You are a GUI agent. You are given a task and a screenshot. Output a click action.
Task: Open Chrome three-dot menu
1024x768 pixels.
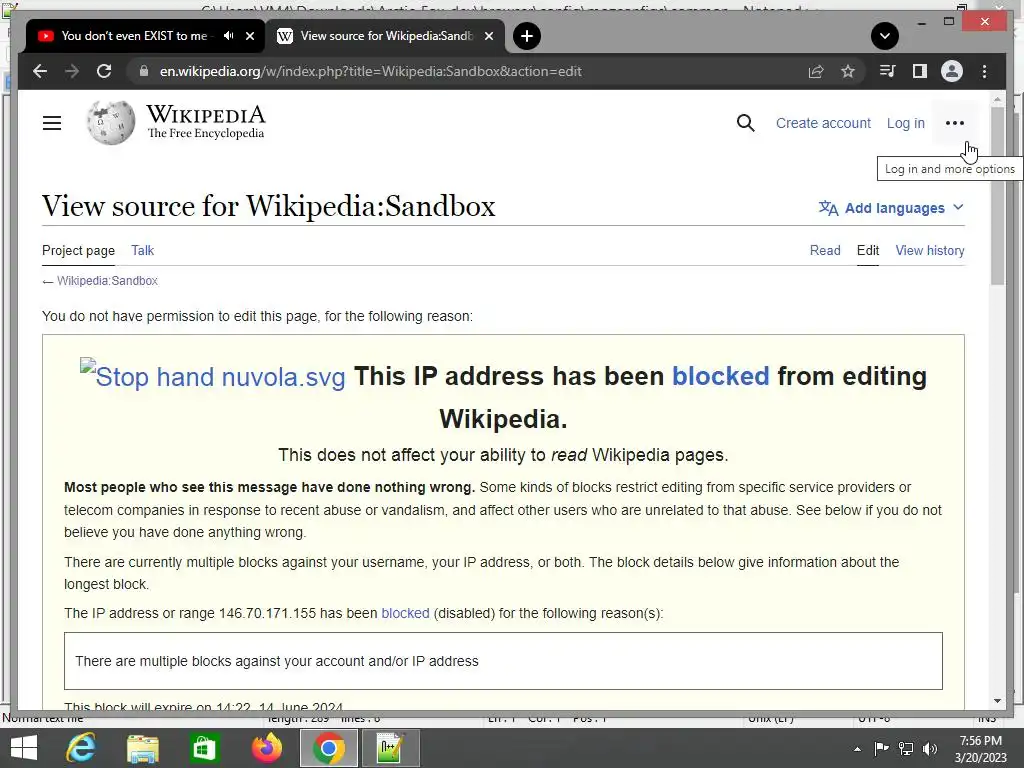[984, 71]
